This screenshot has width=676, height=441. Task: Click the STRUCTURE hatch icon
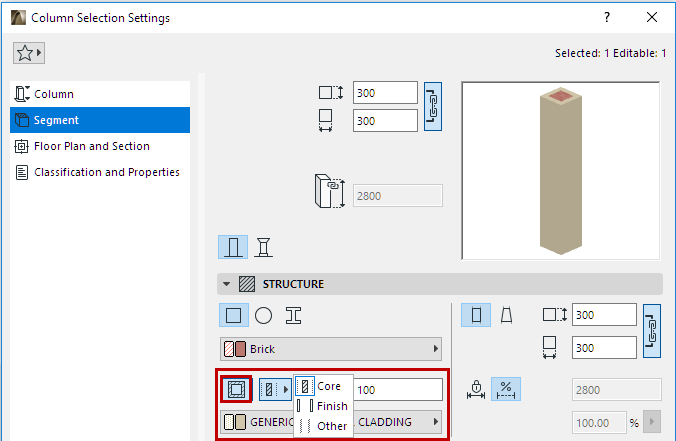pyautogui.click(x=247, y=284)
